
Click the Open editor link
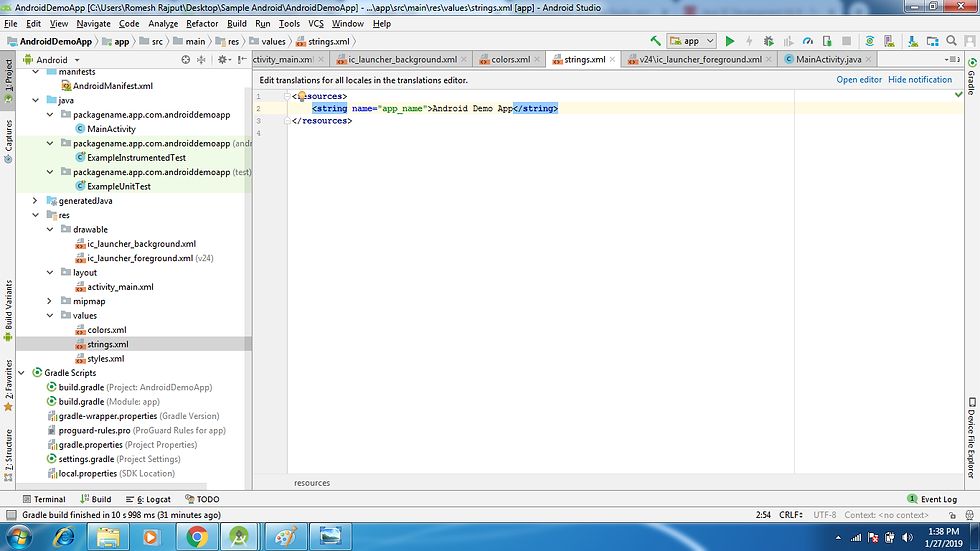[859, 80]
